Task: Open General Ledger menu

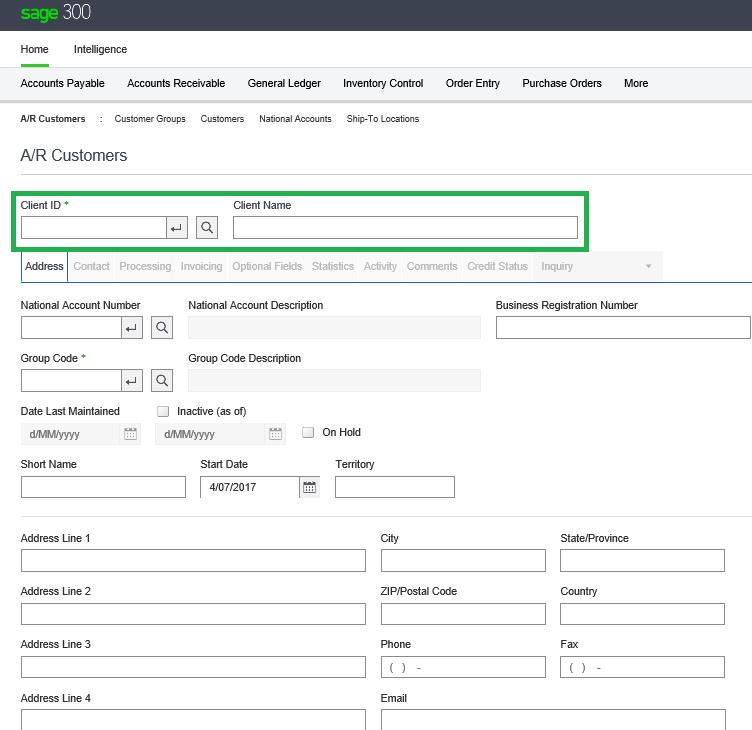Action: click(x=284, y=83)
